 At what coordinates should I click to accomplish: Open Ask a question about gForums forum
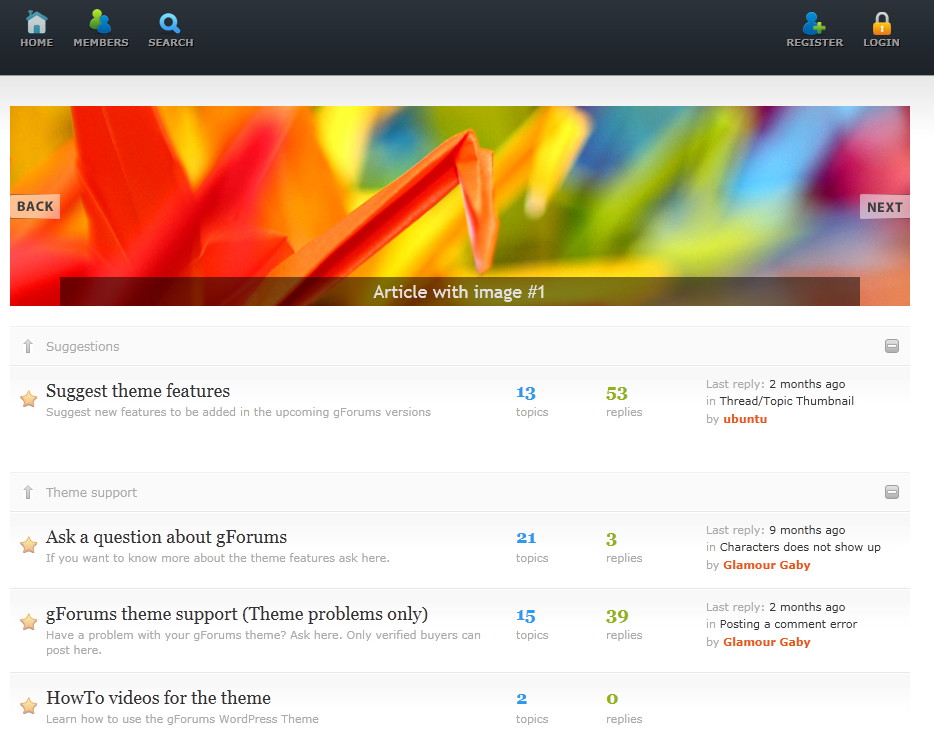[166, 537]
